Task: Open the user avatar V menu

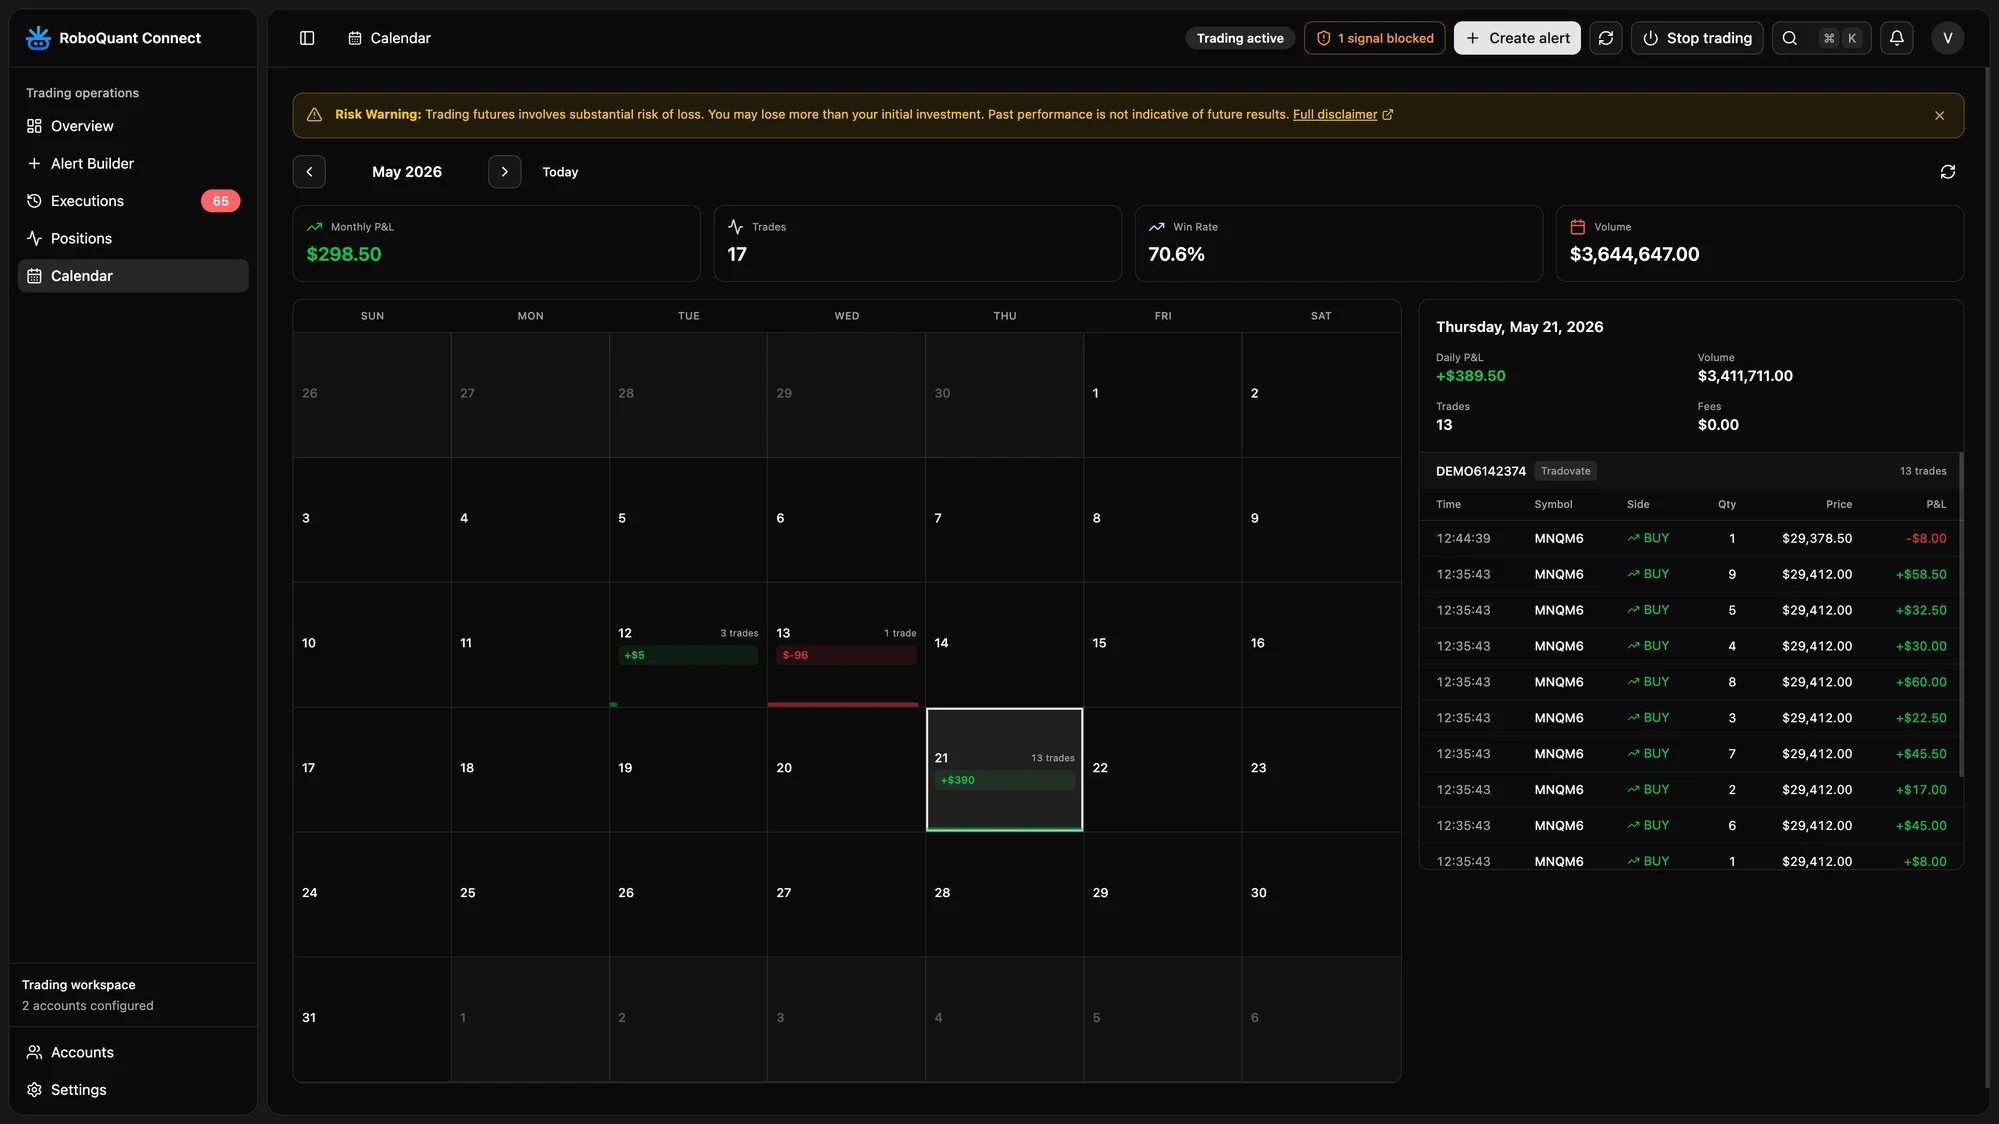Action: [x=1947, y=38]
